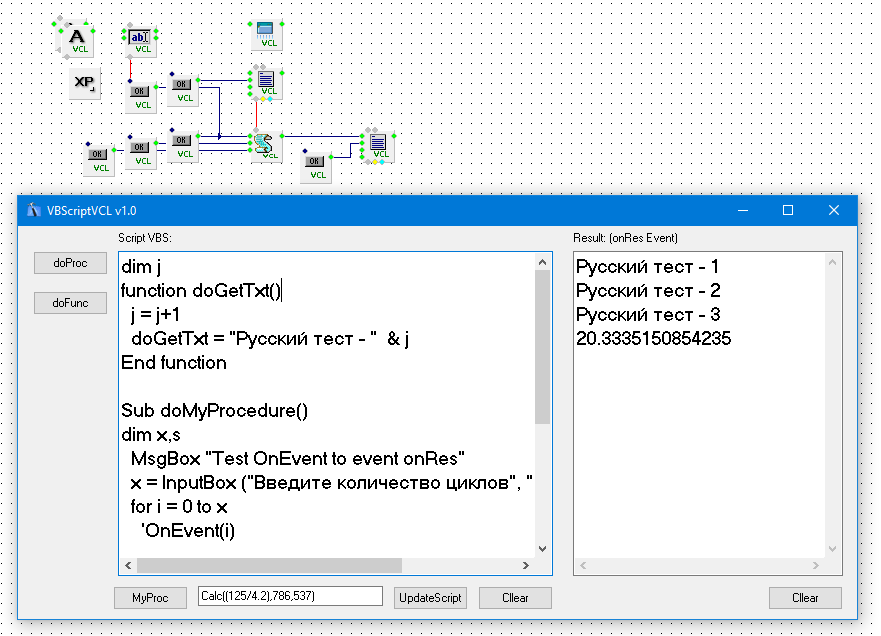Click the MsgBox "Test OnEvent to event onRes" line
881x636 pixels.
pyautogui.click(x=298, y=458)
